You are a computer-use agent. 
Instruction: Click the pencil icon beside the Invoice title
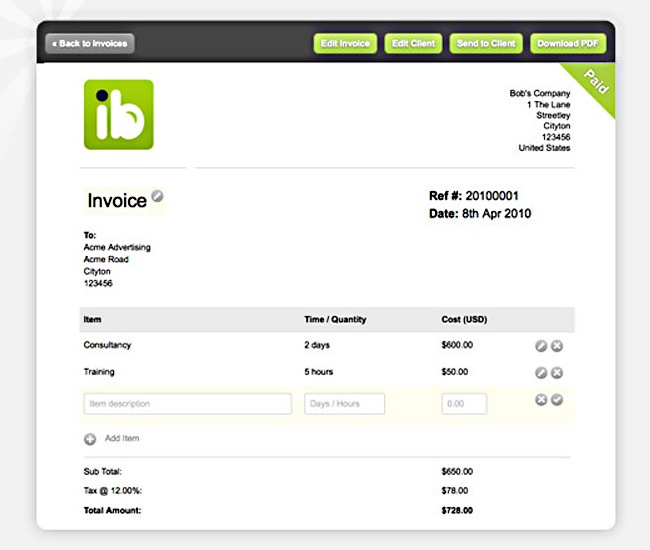click(x=158, y=195)
